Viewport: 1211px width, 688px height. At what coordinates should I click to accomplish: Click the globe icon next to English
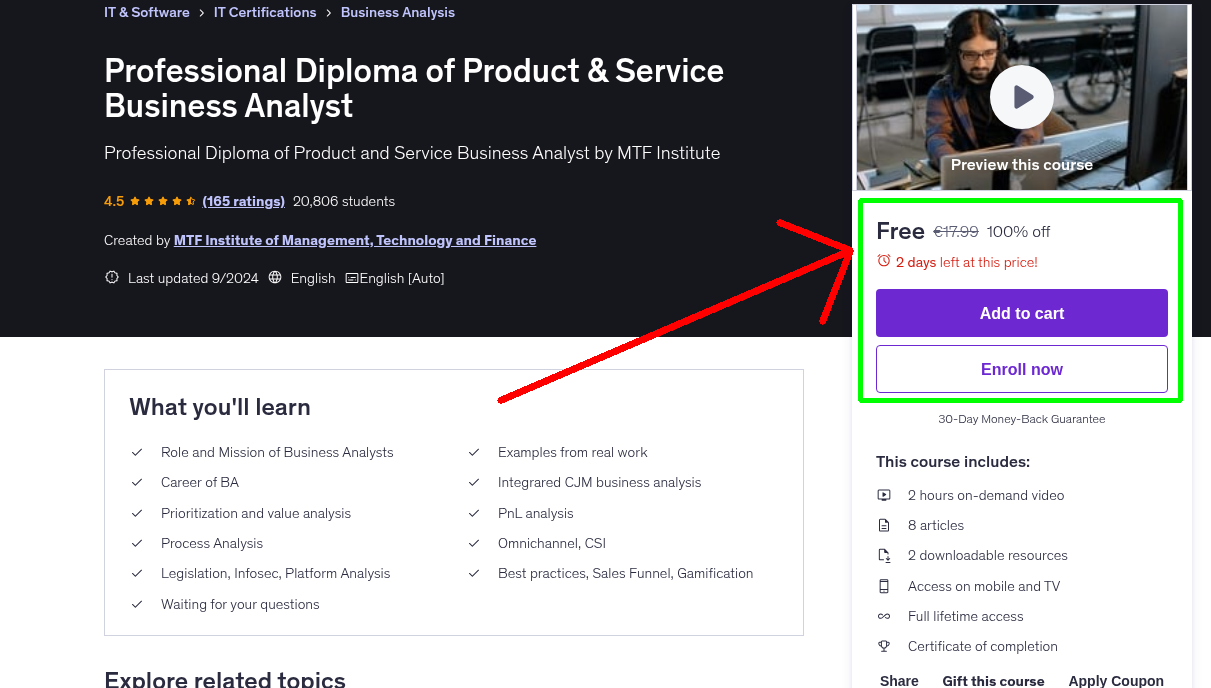click(x=275, y=277)
